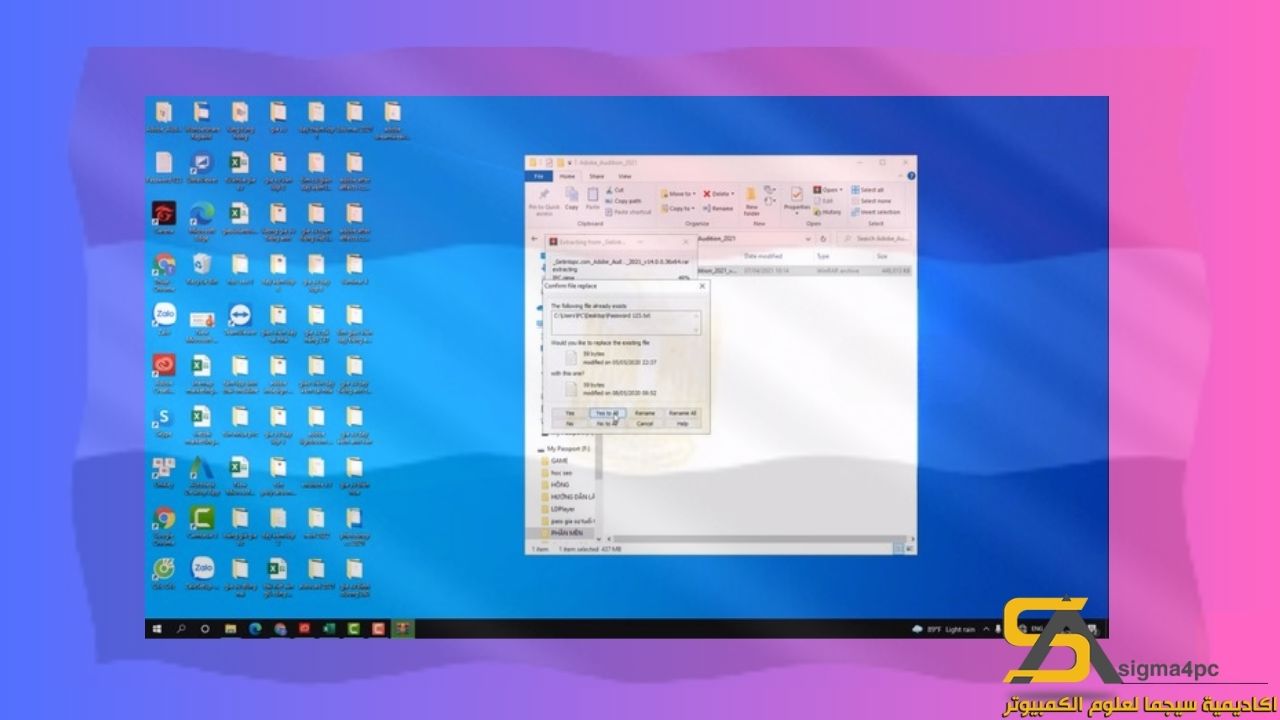This screenshot has height=720, width=1280.
Task: Click the taskbar search icon
Action: (x=181, y=629)
